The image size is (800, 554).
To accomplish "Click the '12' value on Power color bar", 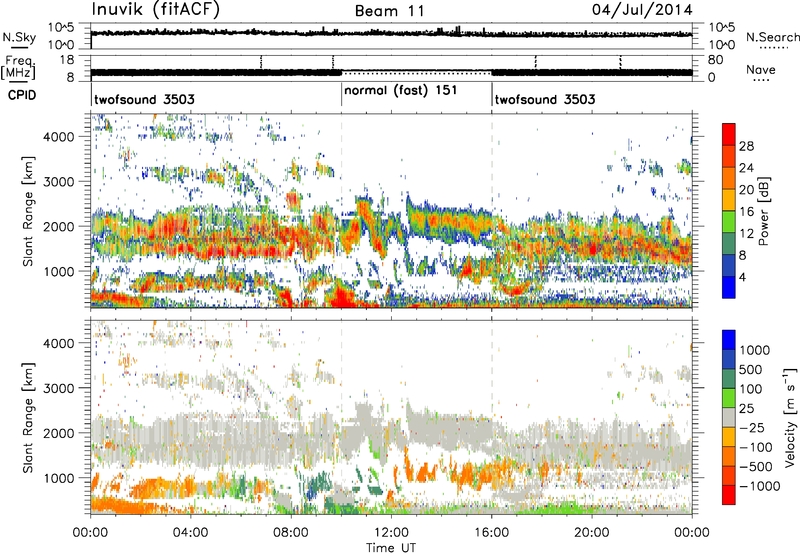I will coord(746,234).
